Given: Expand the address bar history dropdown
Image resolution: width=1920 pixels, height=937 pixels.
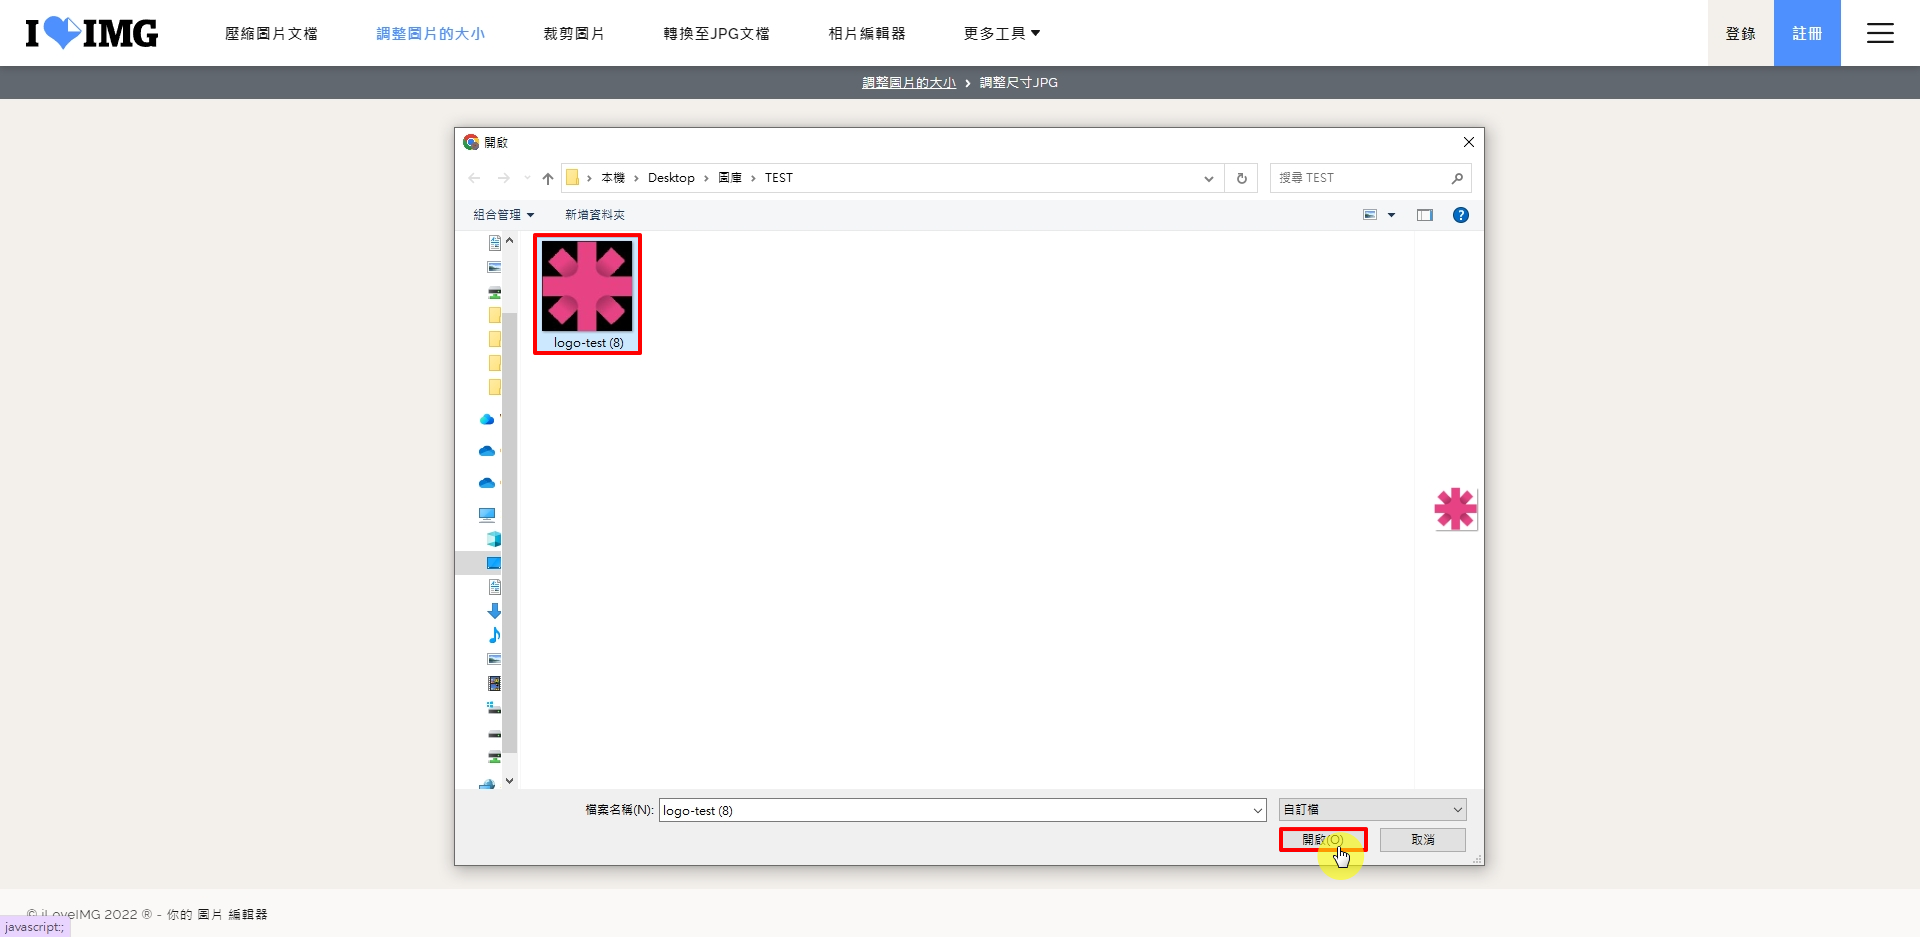Looking at the screenshot, I should point(1208,178).
